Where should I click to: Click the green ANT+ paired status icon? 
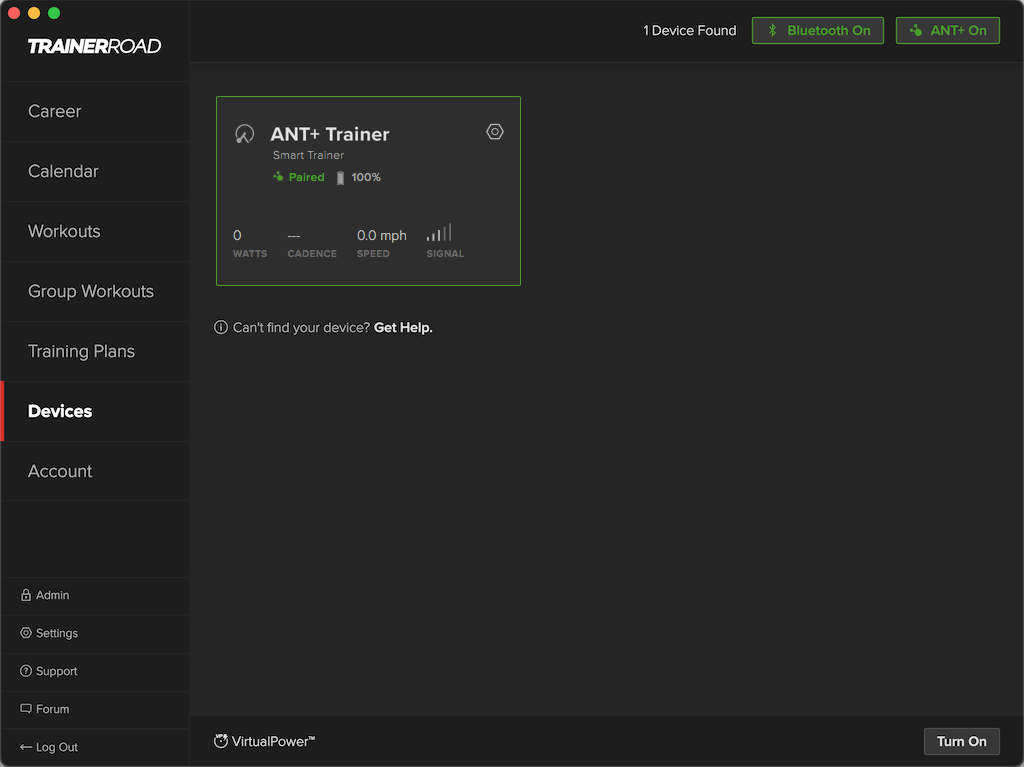pos(278,176)
